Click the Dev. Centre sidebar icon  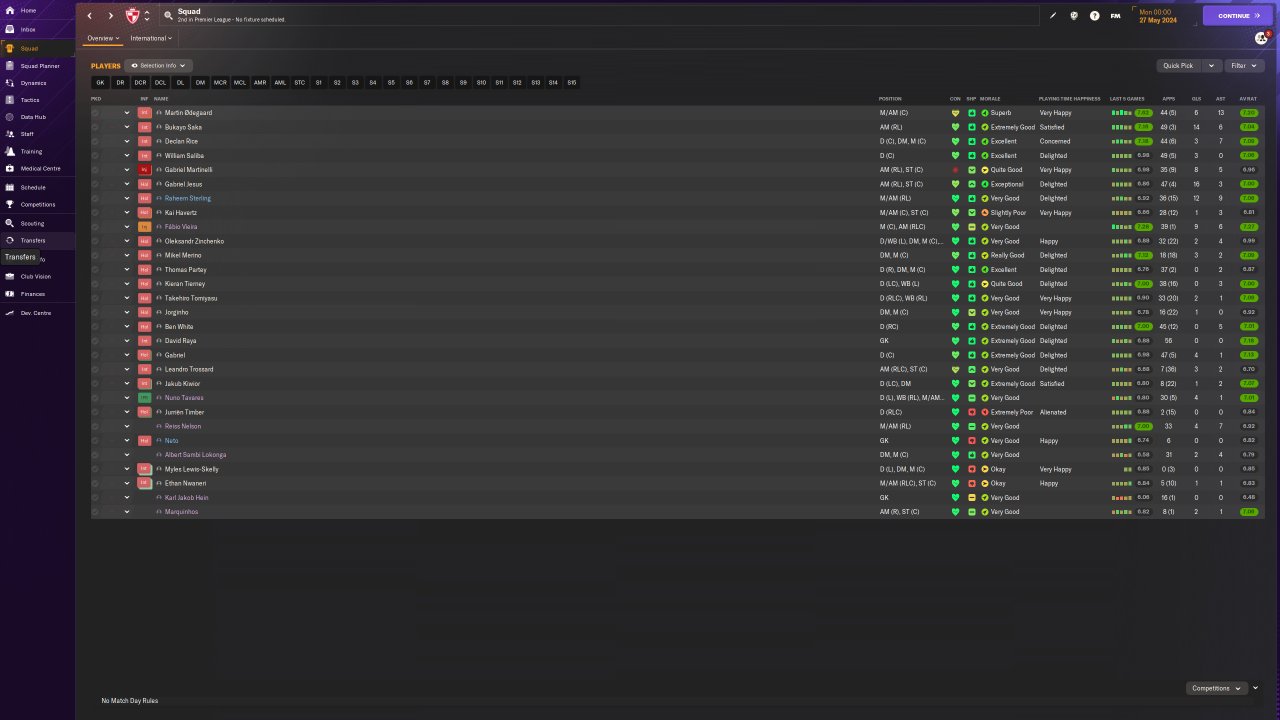click(x=9, y=313)
